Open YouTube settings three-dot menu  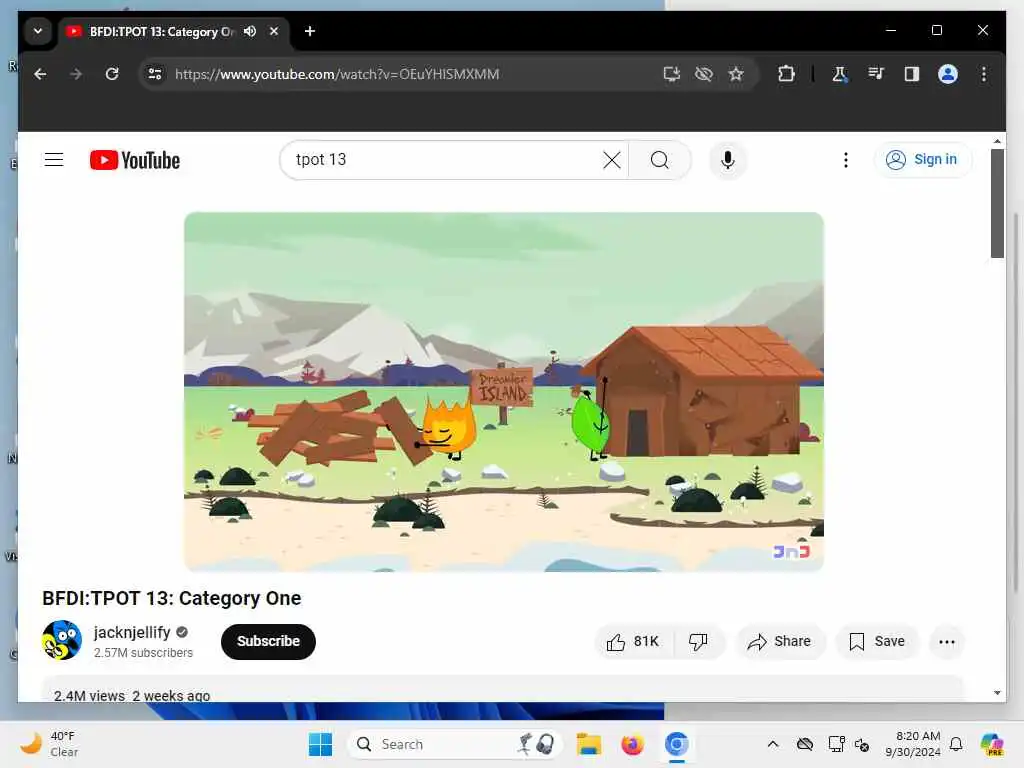point(846,160)
